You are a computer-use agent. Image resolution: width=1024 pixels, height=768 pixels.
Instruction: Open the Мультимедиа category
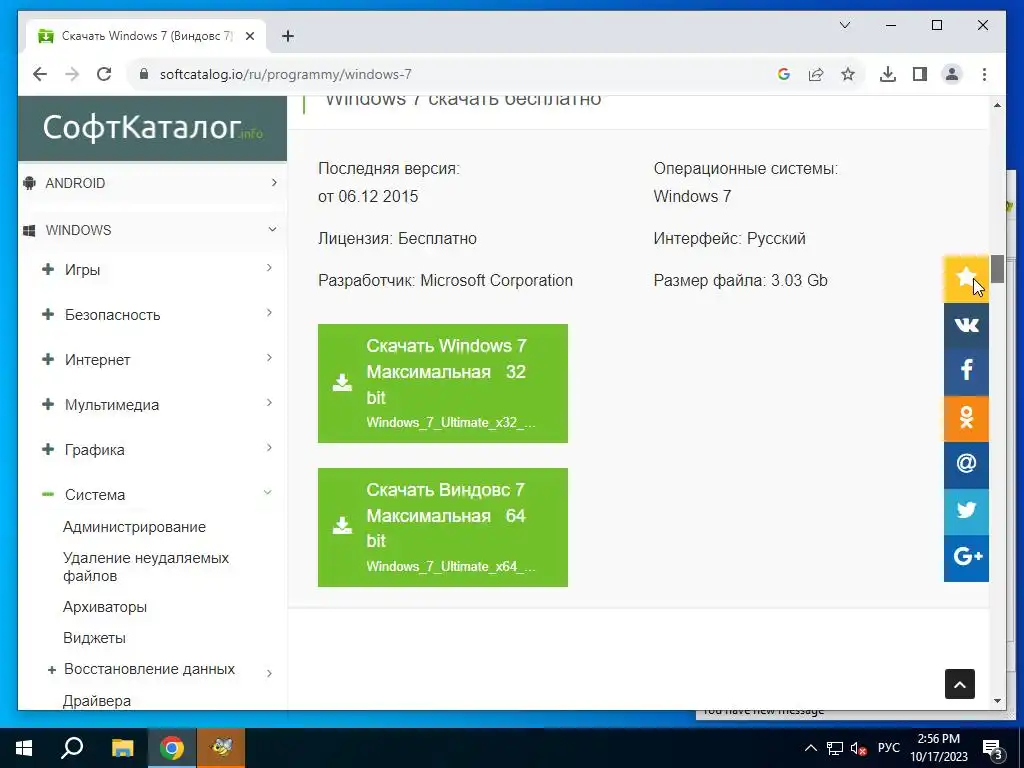click(x=112, y=405)
